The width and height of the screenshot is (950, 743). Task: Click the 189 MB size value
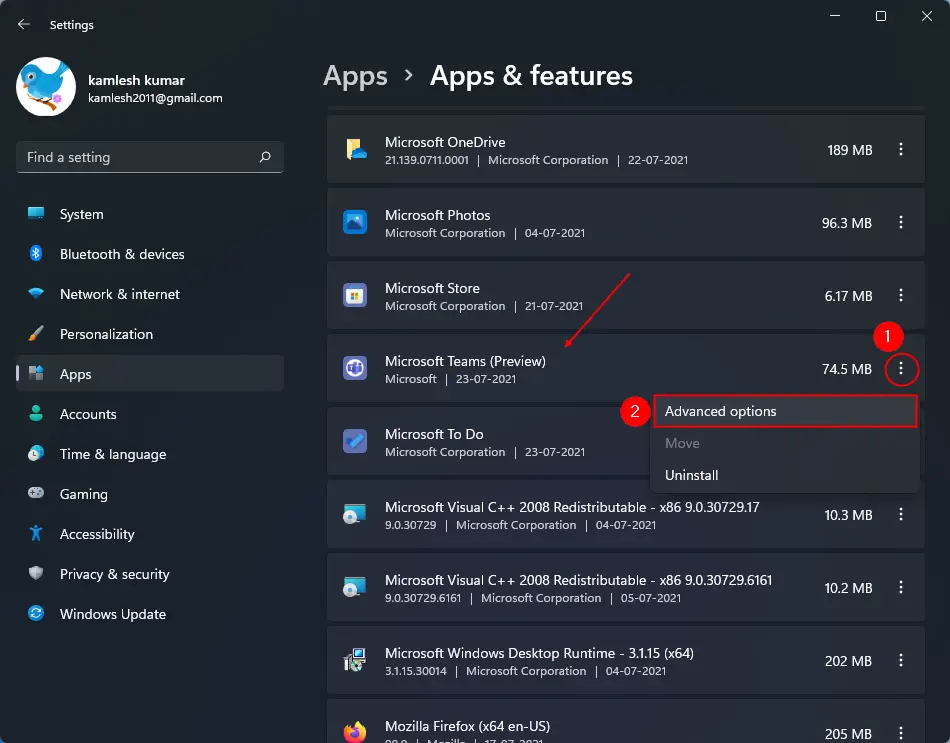point(849,150)
